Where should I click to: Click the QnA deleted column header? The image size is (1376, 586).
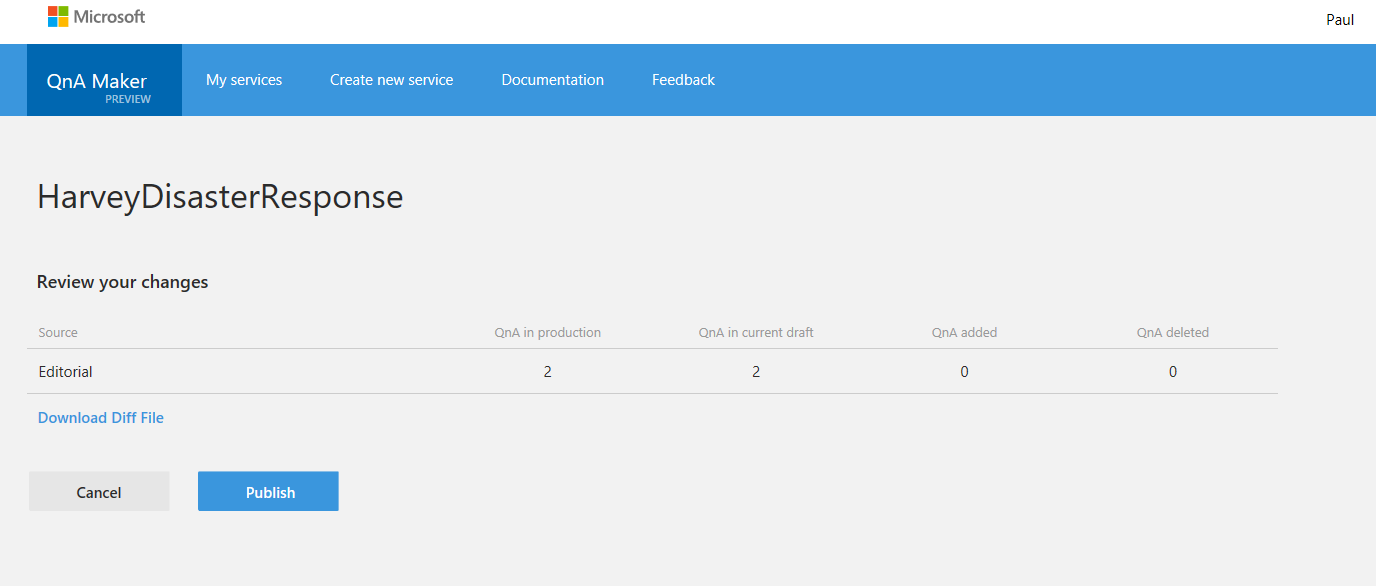(1172, 333)
